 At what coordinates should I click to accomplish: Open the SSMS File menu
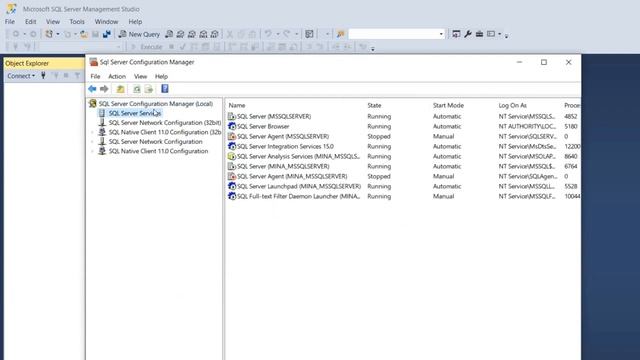10,22
